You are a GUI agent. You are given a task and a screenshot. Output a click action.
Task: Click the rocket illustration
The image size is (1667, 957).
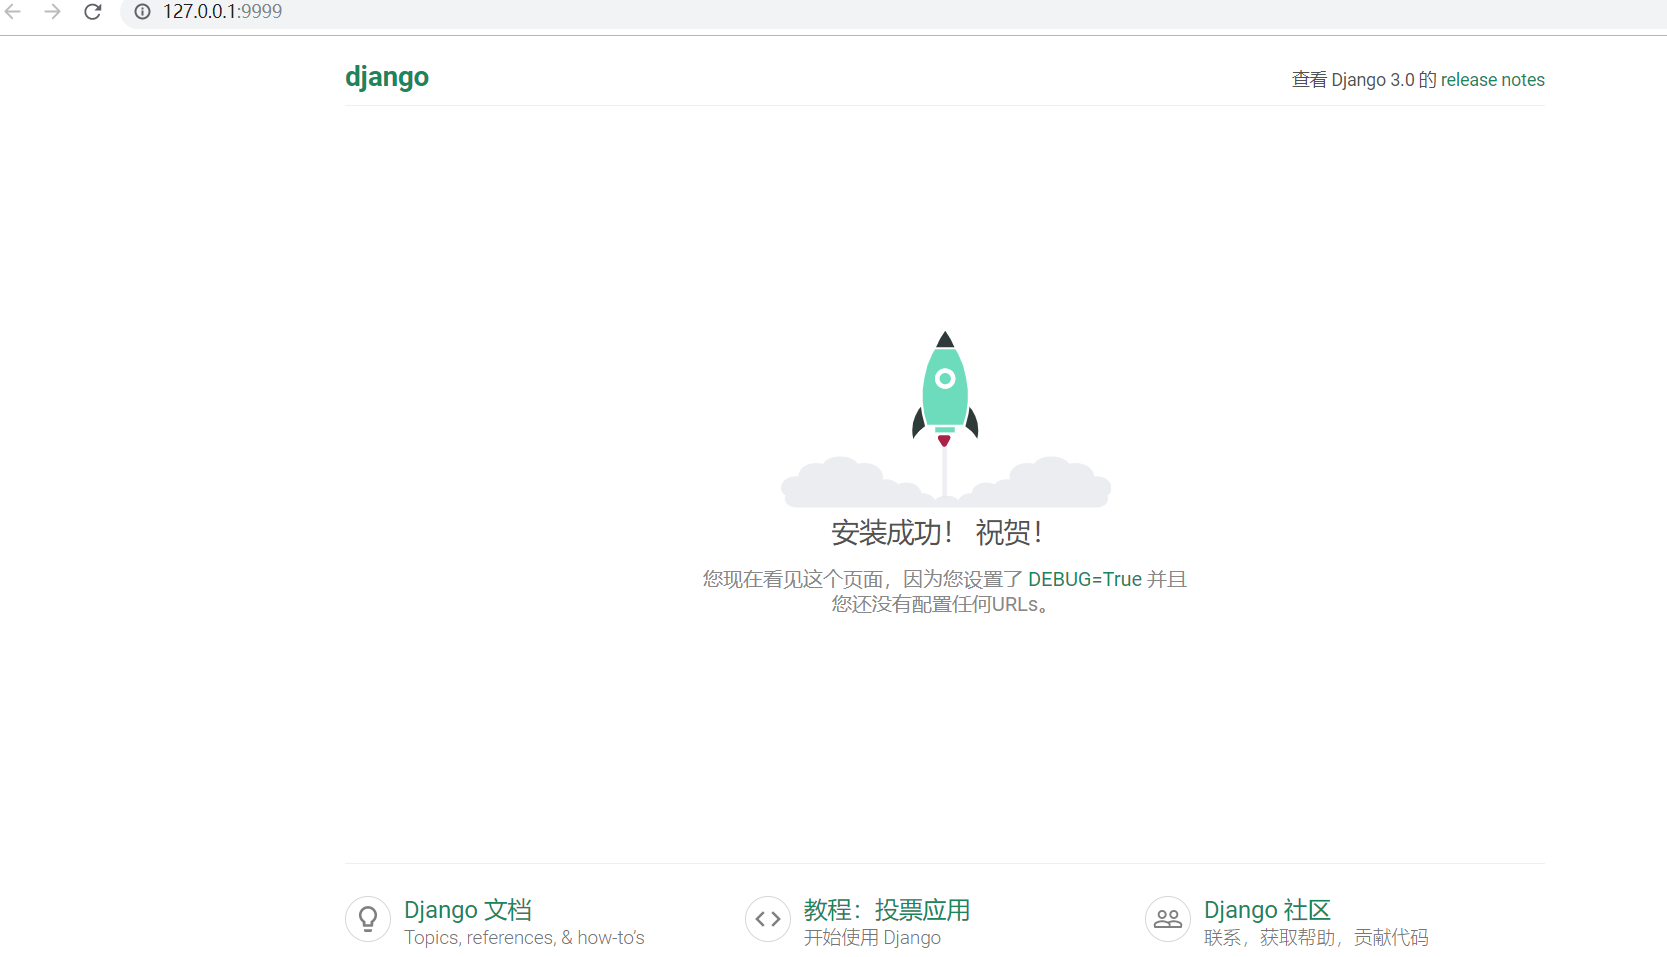(x=945, y=419)
